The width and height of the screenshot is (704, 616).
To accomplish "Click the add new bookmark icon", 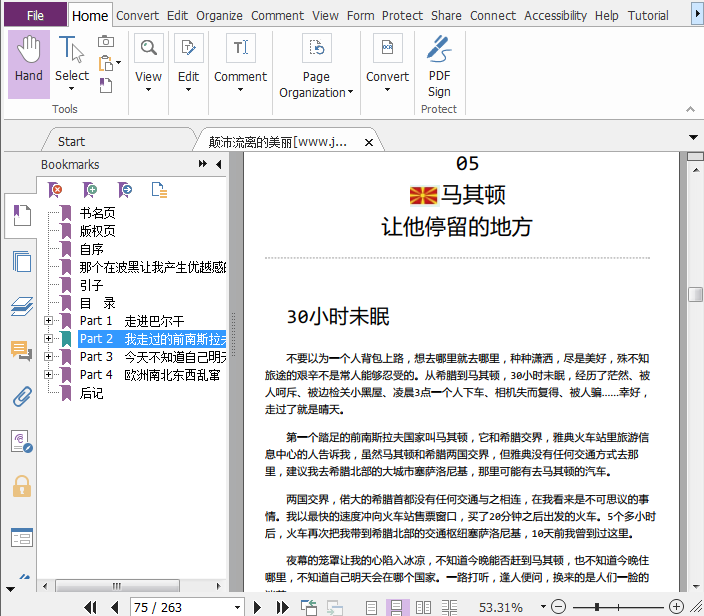I will pos(90,189).
